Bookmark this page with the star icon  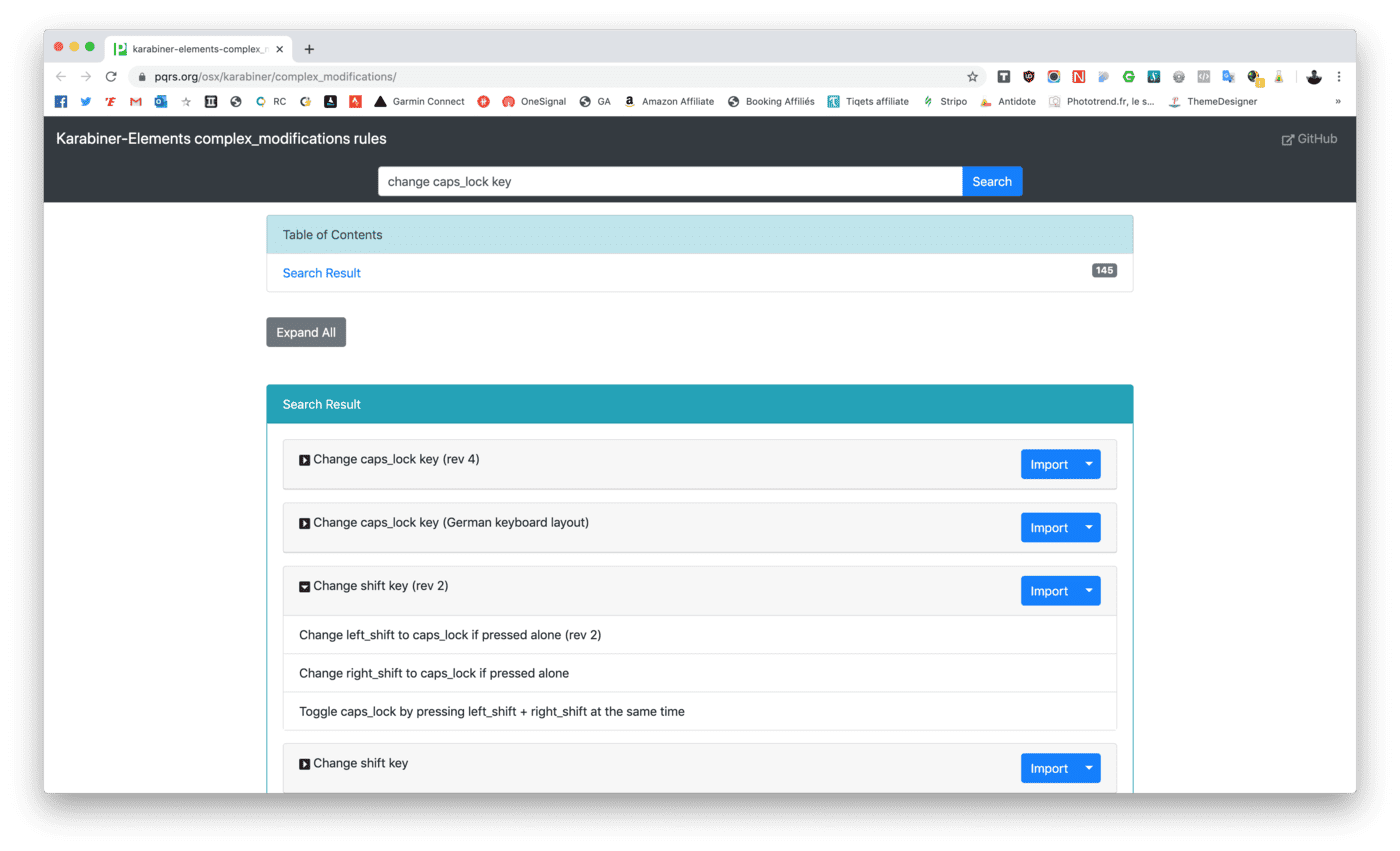coord(972,76)
